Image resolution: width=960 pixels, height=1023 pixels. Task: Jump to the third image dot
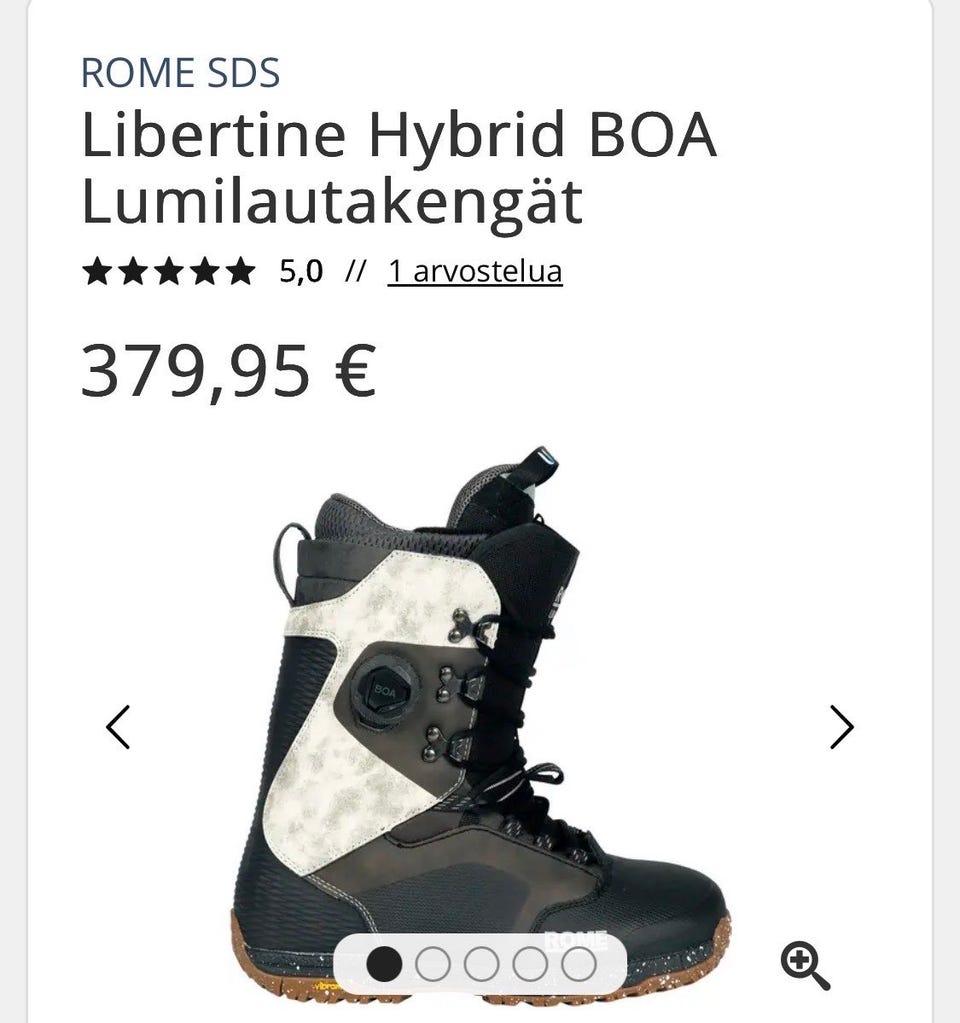pos(482,964)
